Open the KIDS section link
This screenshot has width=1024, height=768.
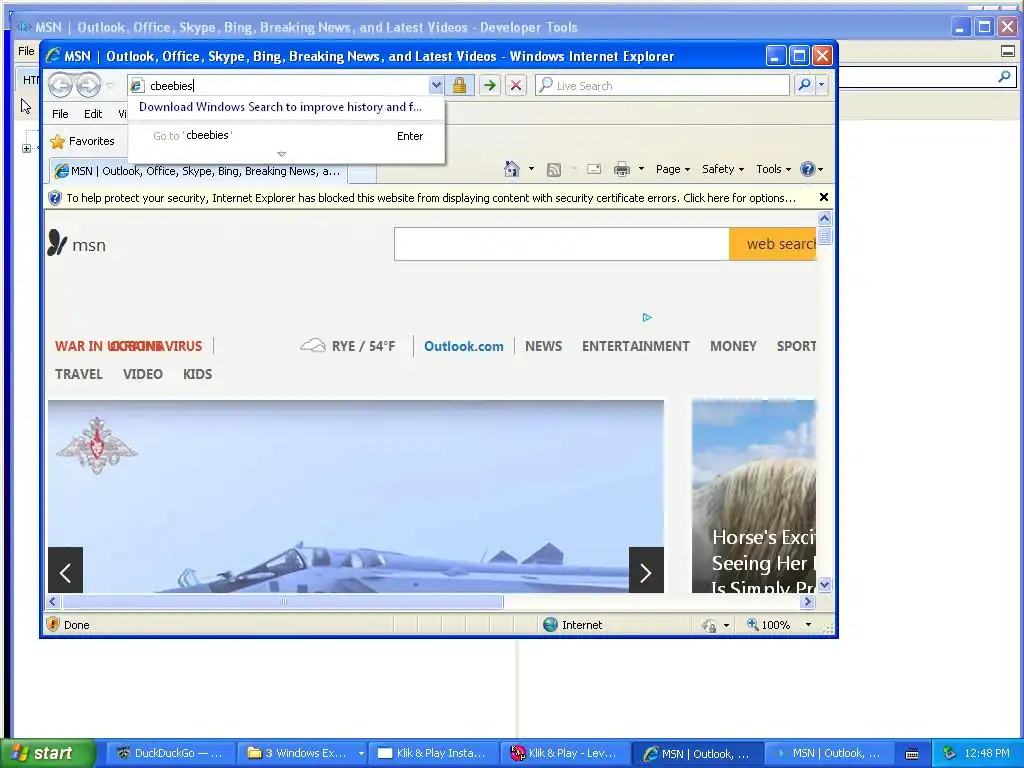pyautogui.click(x=197, y=374)
